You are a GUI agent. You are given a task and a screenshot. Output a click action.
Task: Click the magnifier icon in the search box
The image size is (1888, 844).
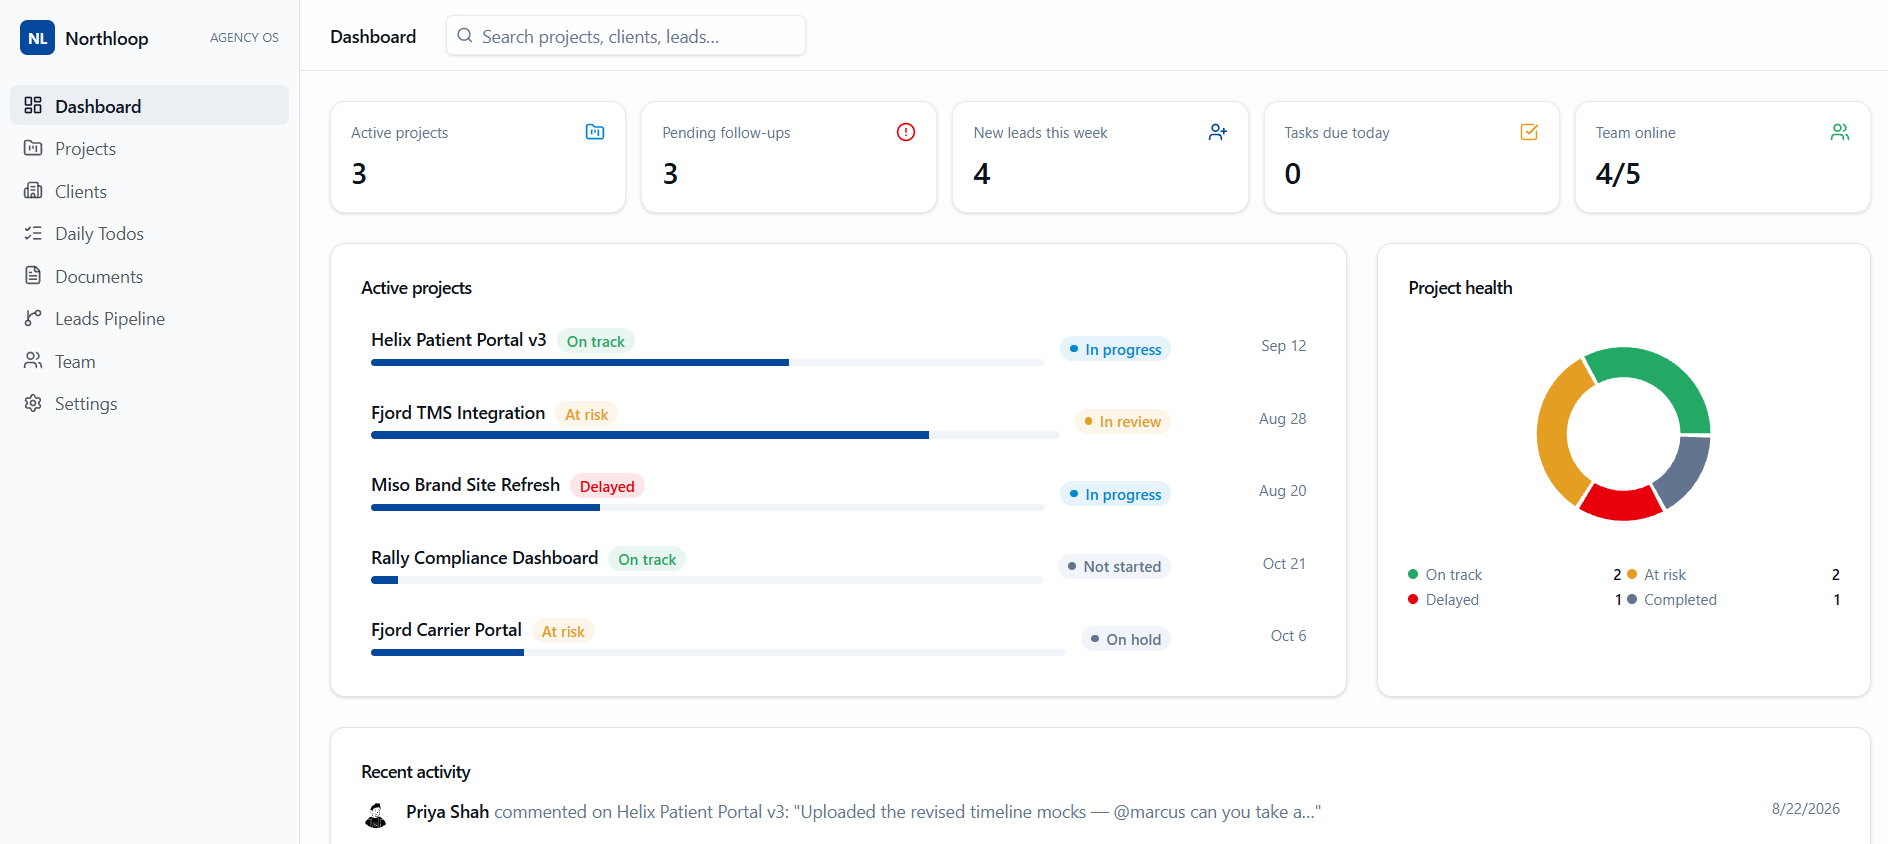point(465,36)
